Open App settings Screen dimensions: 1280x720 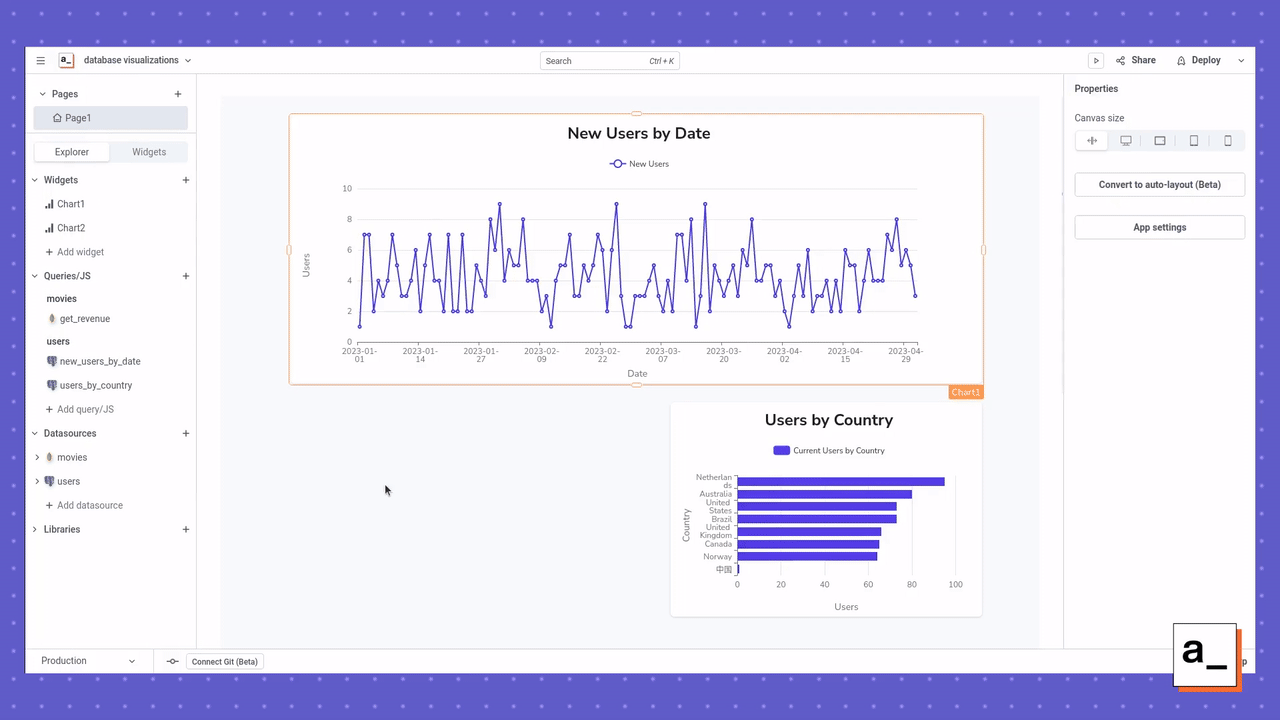pyautogui.click(x=1159, y=227)
